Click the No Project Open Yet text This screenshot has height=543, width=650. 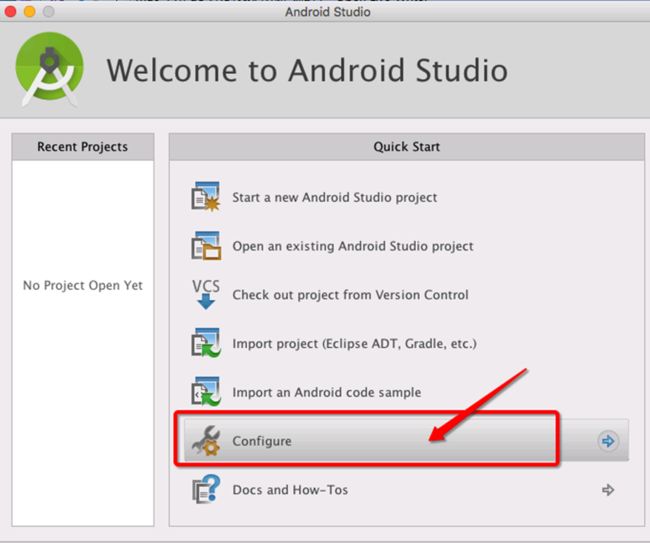83,285
